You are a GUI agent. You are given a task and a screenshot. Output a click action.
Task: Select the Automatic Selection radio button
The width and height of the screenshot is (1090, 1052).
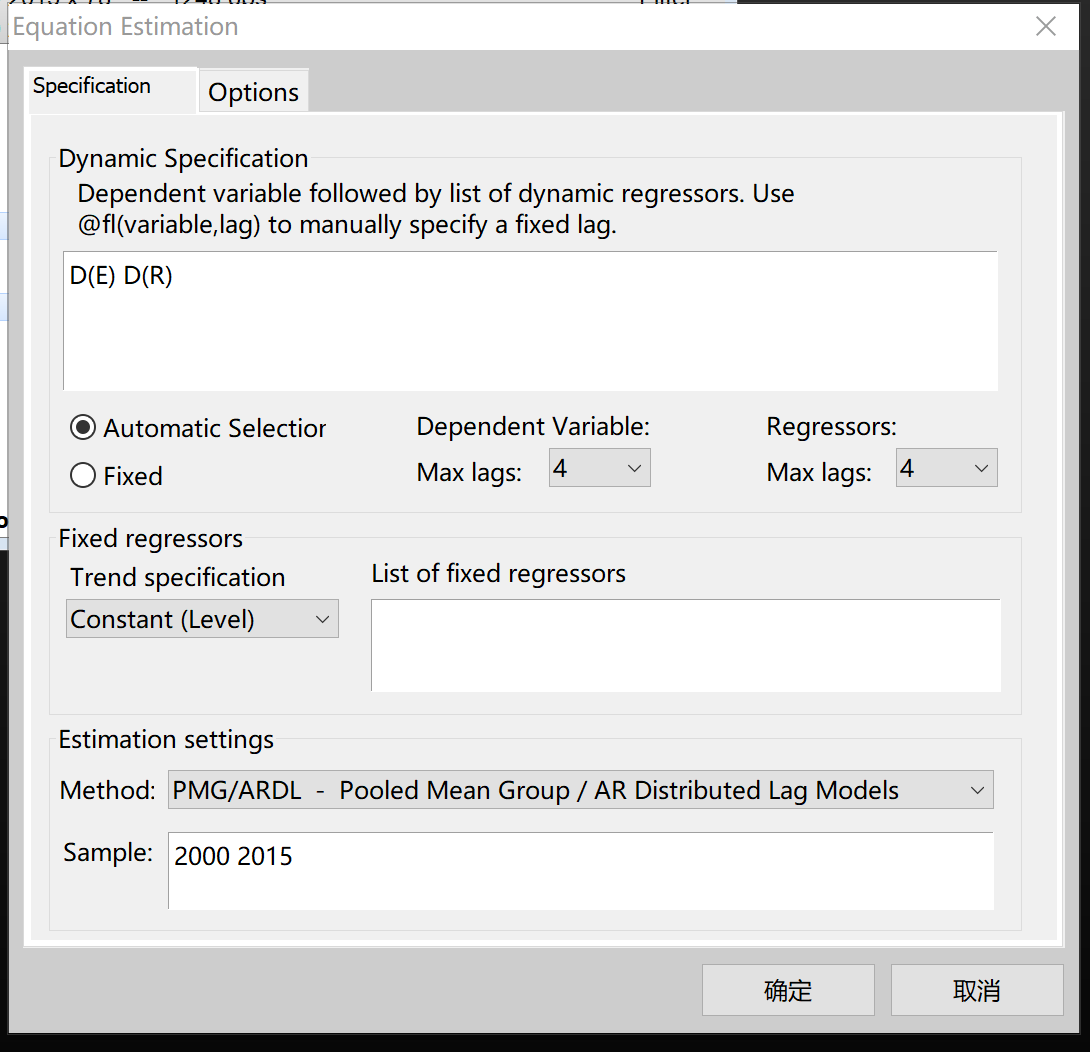coord(83,428)
